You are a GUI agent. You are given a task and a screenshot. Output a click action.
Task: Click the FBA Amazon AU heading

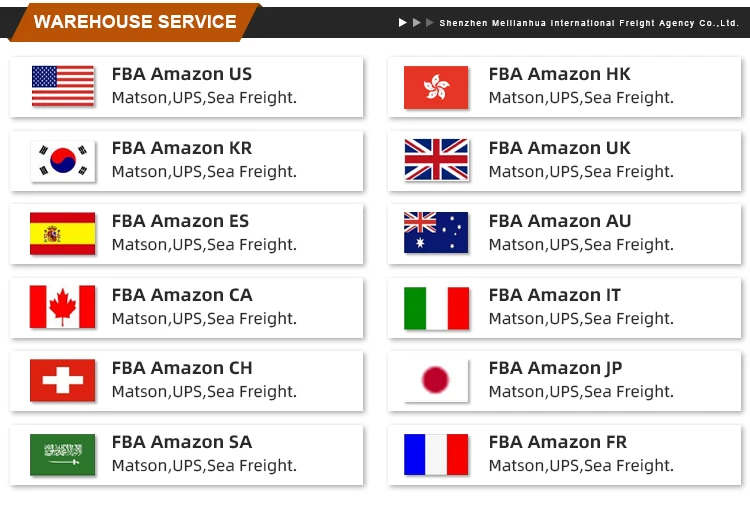click(x=560, y=221)
